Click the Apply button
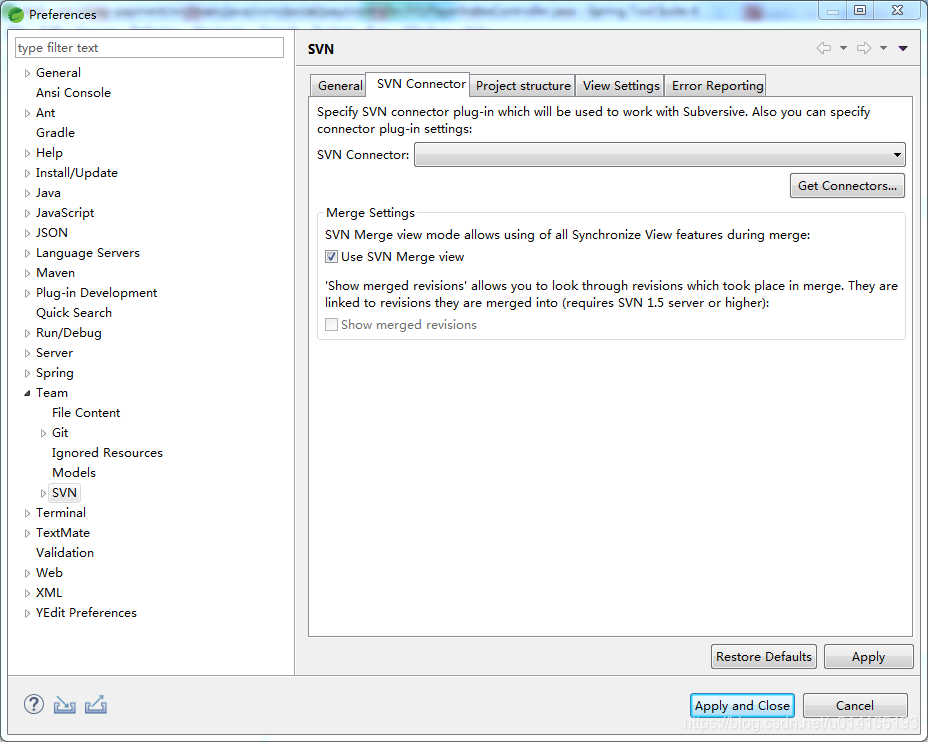 pyautogui.click(x=868, y=657)
